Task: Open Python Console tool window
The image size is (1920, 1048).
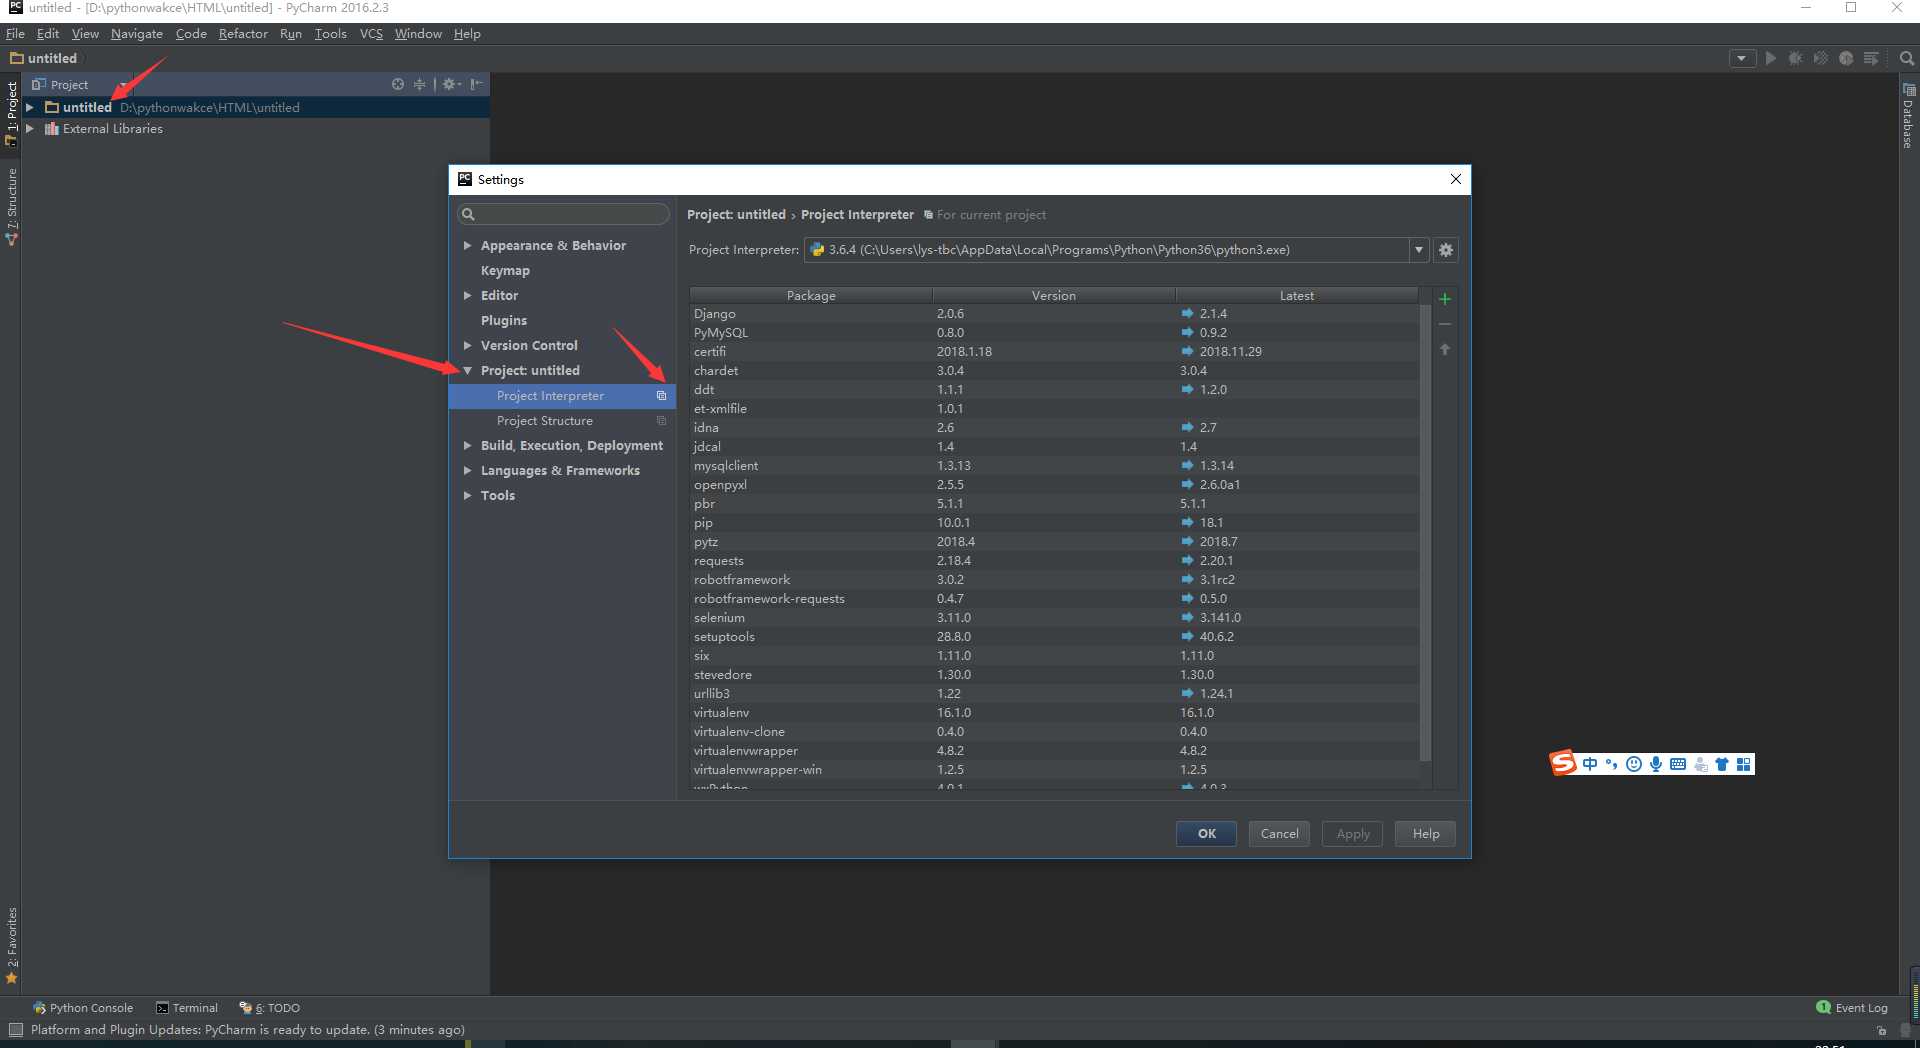Action: [83, 1008]
